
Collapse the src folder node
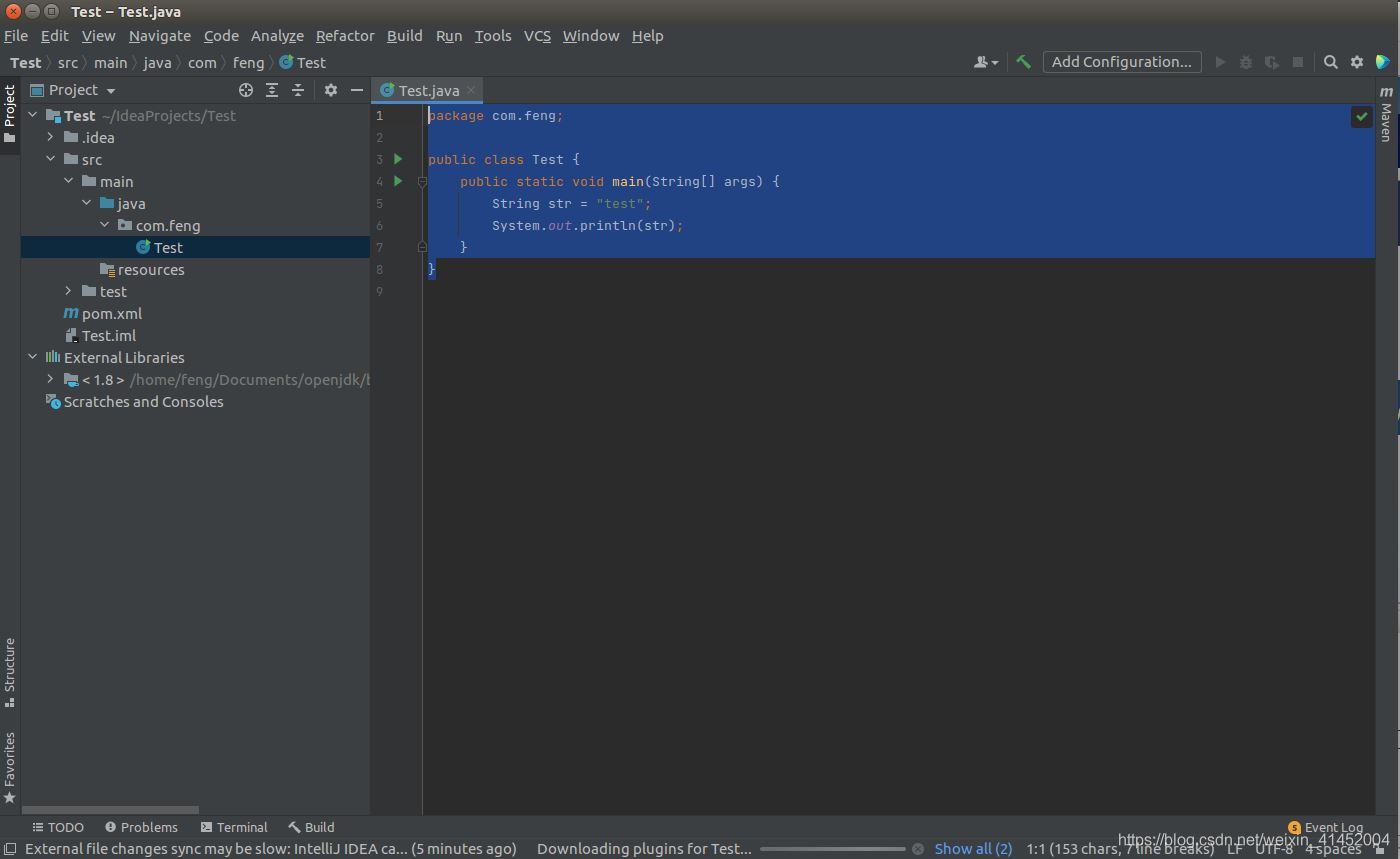(51, 159)
